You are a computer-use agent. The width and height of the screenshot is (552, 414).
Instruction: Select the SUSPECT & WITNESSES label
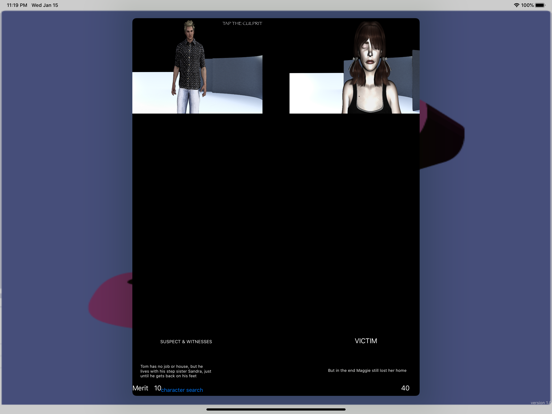186,341
